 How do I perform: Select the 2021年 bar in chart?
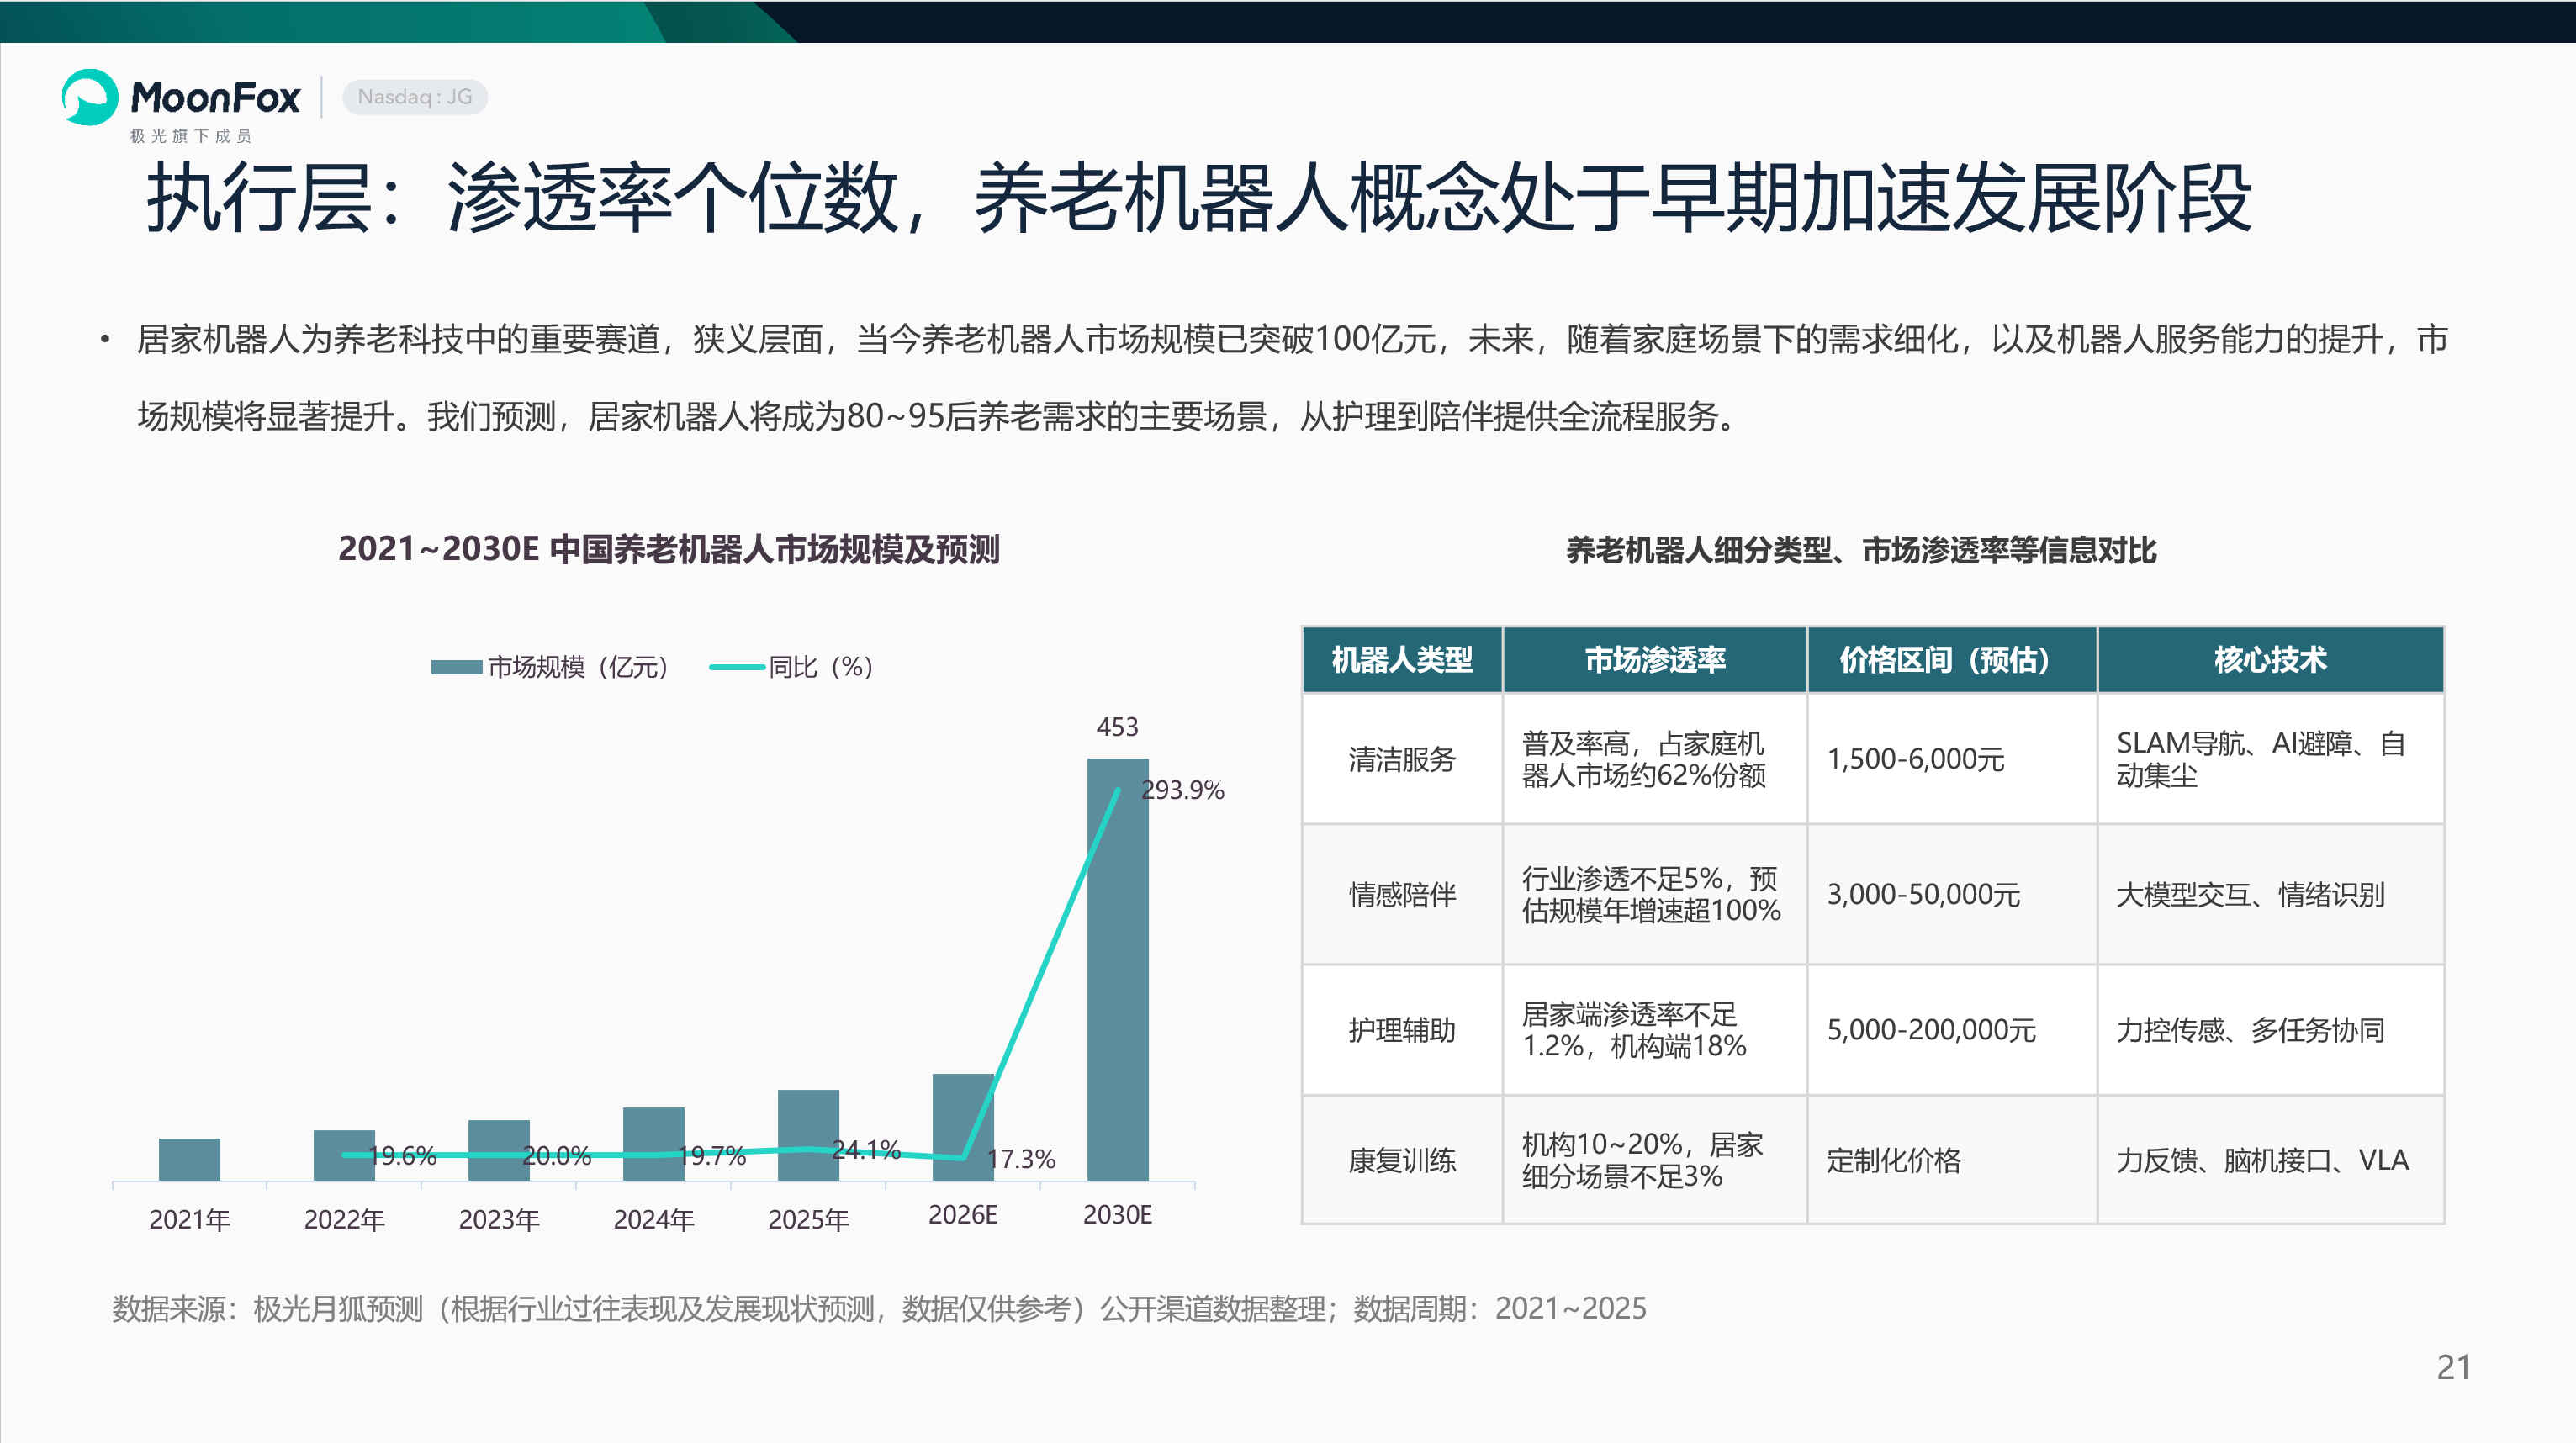click(x=189, y=1159)
